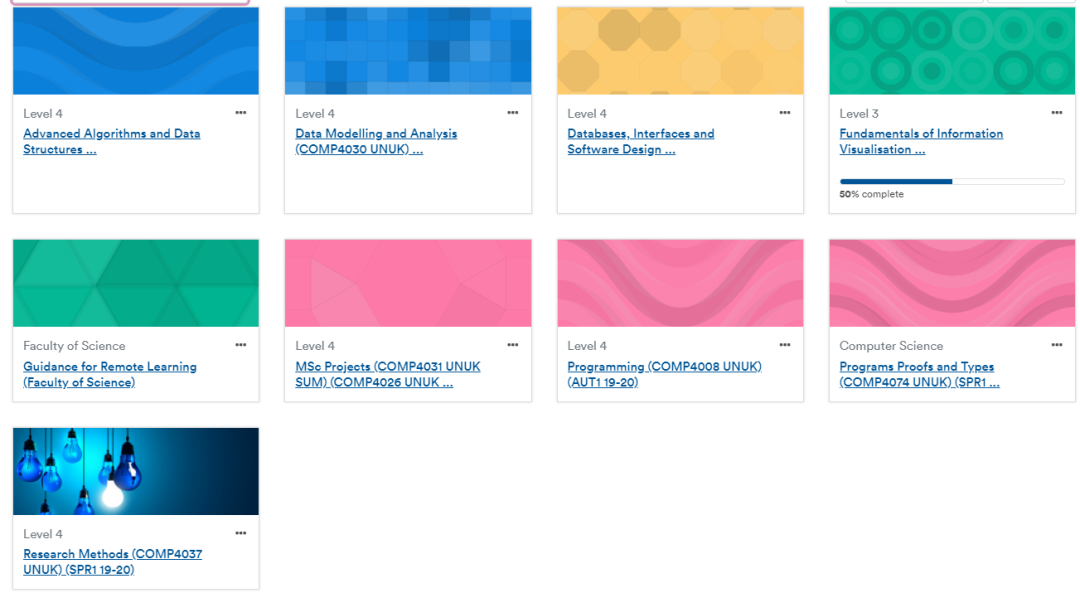Click 'Level 4' label on Databases, Interfaces card
The image size is (1080, 593).
click(x=587, y=114)
